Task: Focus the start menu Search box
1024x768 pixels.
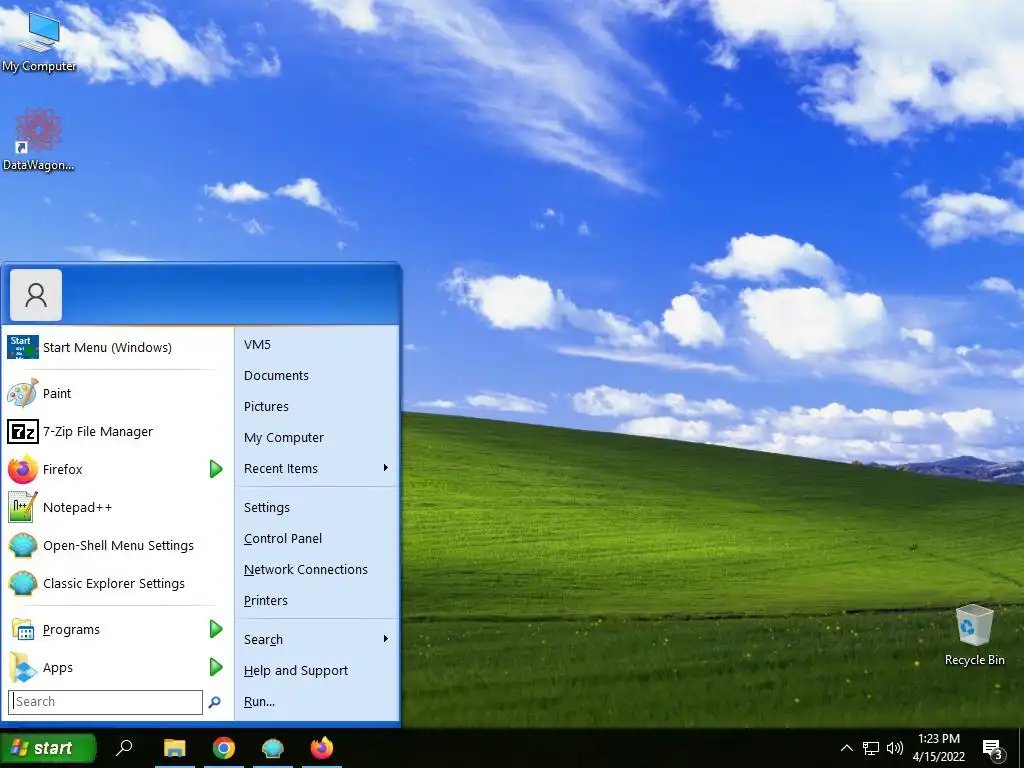Action: (106, 701)
